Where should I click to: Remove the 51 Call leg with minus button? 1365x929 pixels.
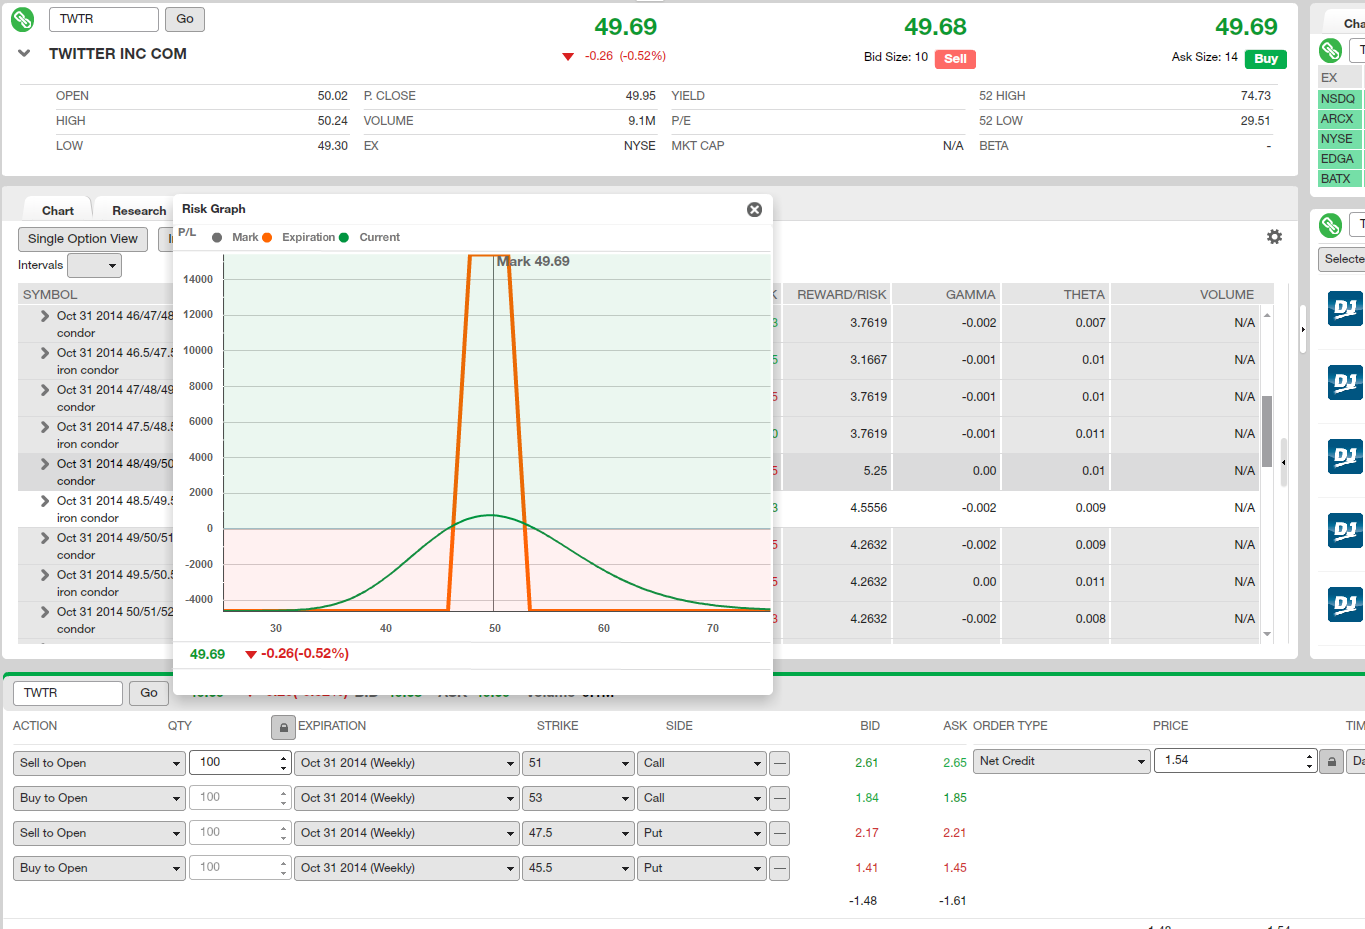pyautogui.click(x=780, y=763)
